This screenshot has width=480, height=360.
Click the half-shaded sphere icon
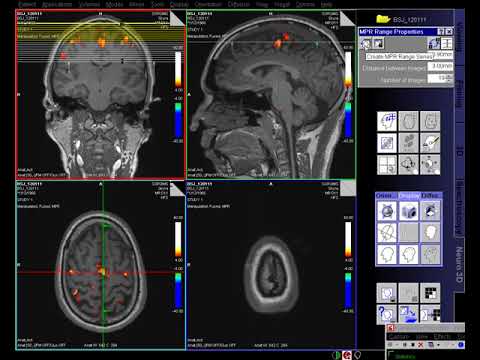click(x=430, y=211)
